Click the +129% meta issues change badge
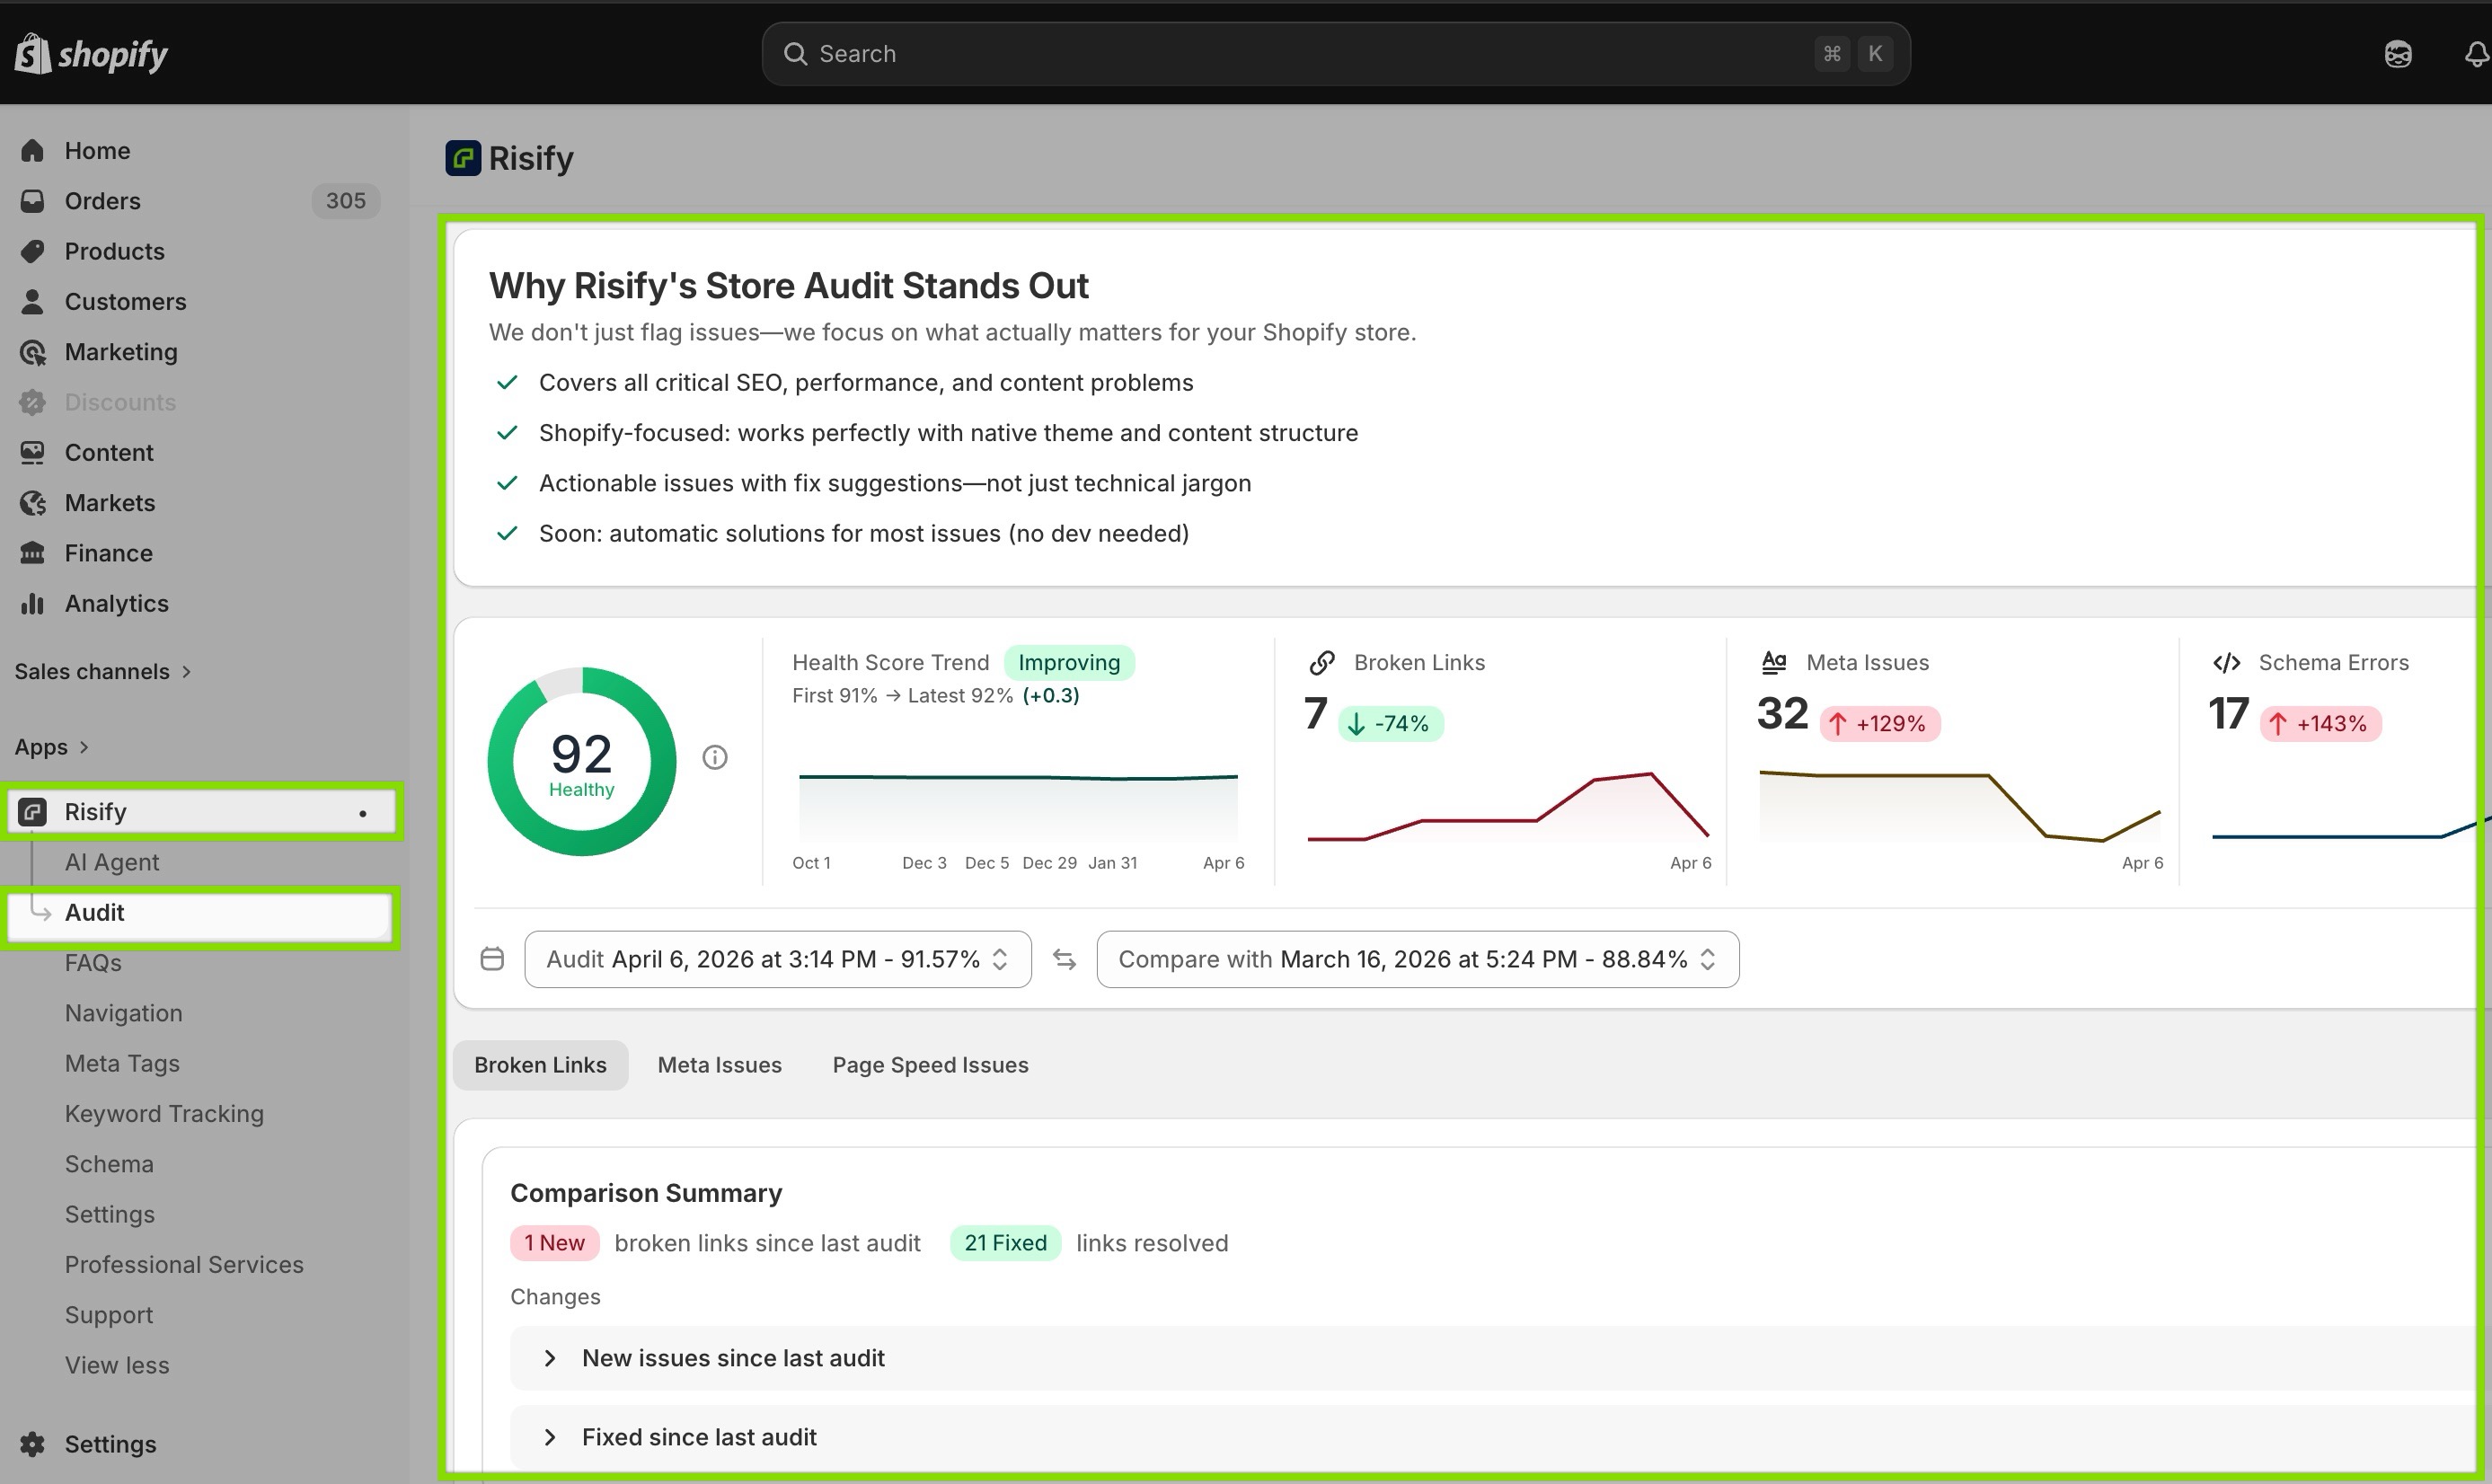This screenshot has height=1484, width=2492. point(1880,724)
